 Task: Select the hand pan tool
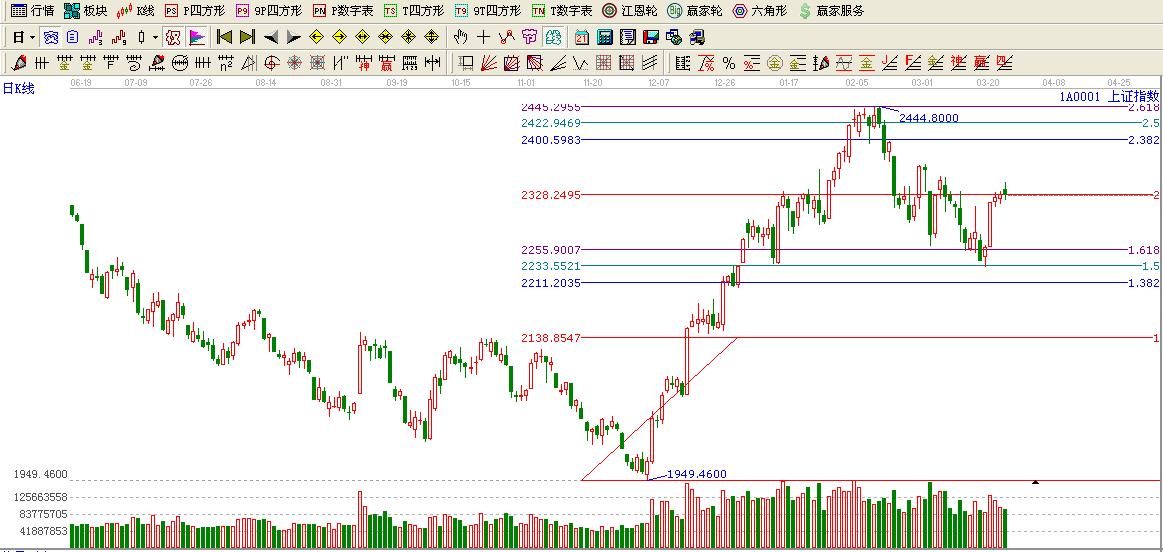pyautogui.click(x=460, y=37)
